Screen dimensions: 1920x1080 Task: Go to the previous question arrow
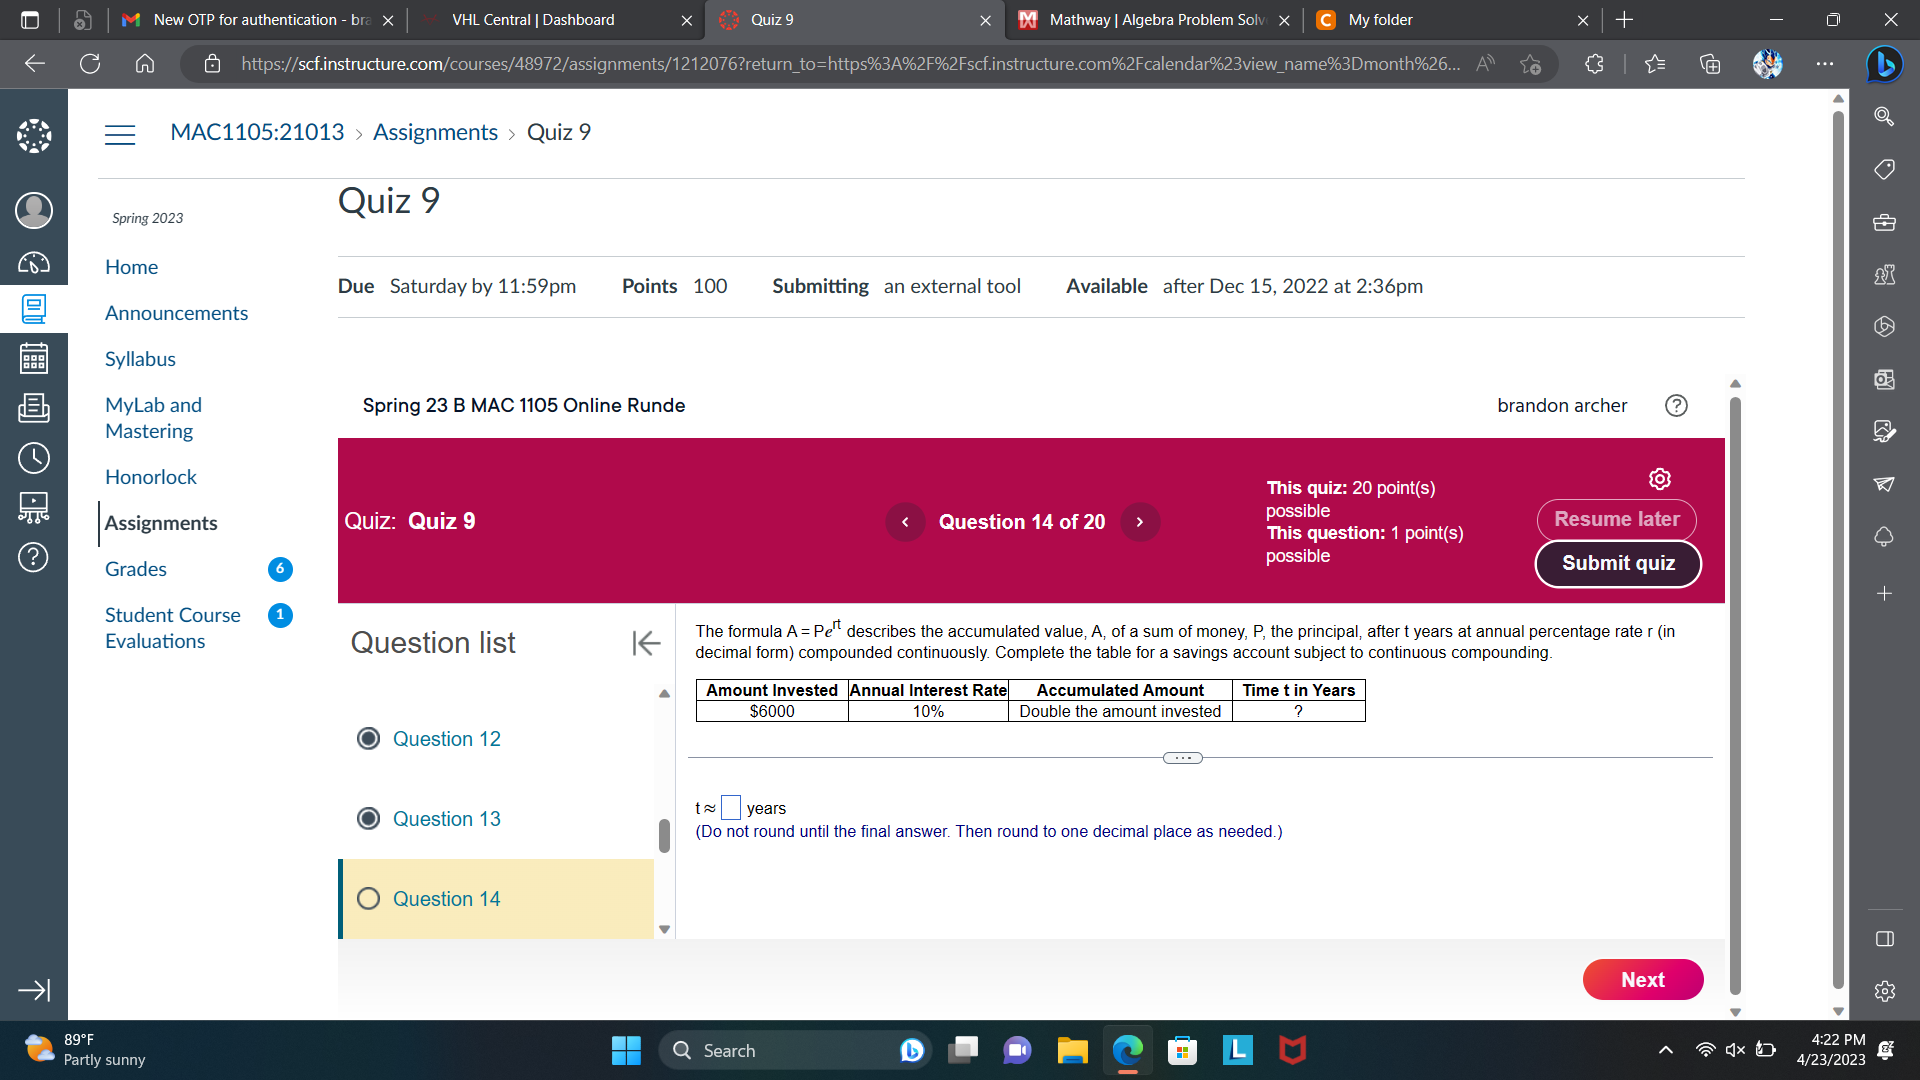[905, 522]
